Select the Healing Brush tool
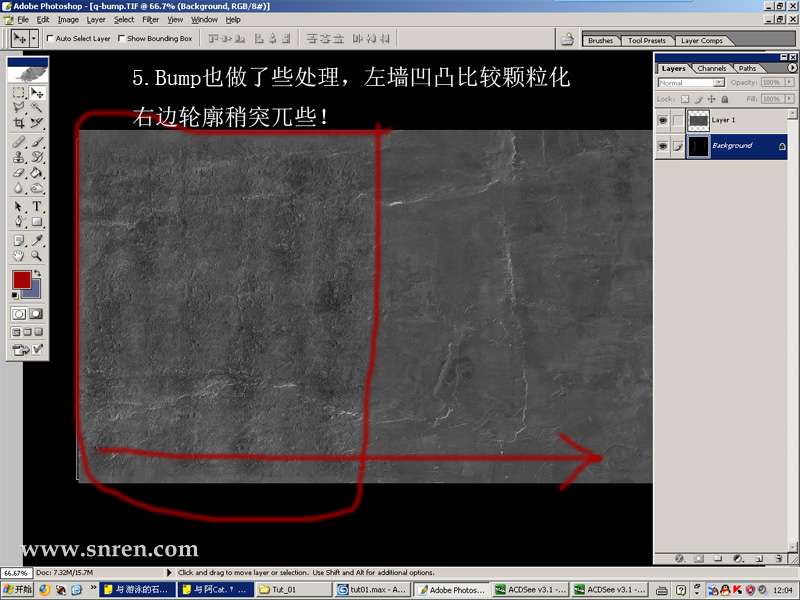 tap(19, 142)
